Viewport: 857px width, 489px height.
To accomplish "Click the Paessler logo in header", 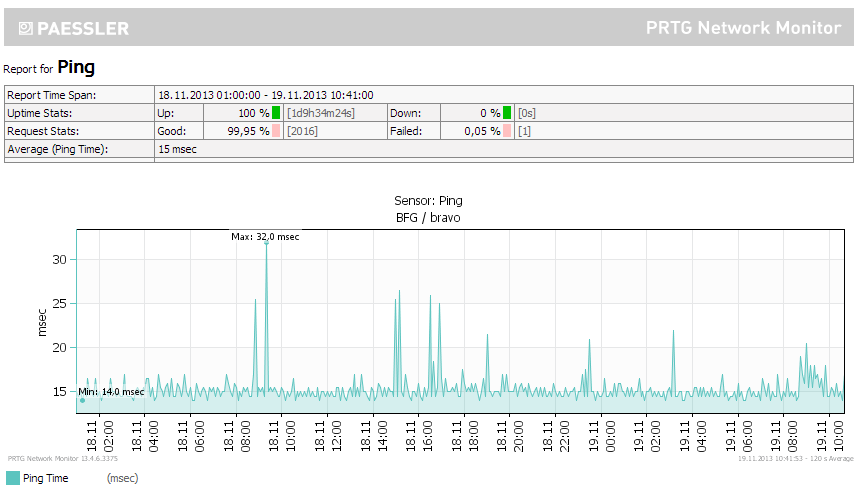I will click(74, 28).
